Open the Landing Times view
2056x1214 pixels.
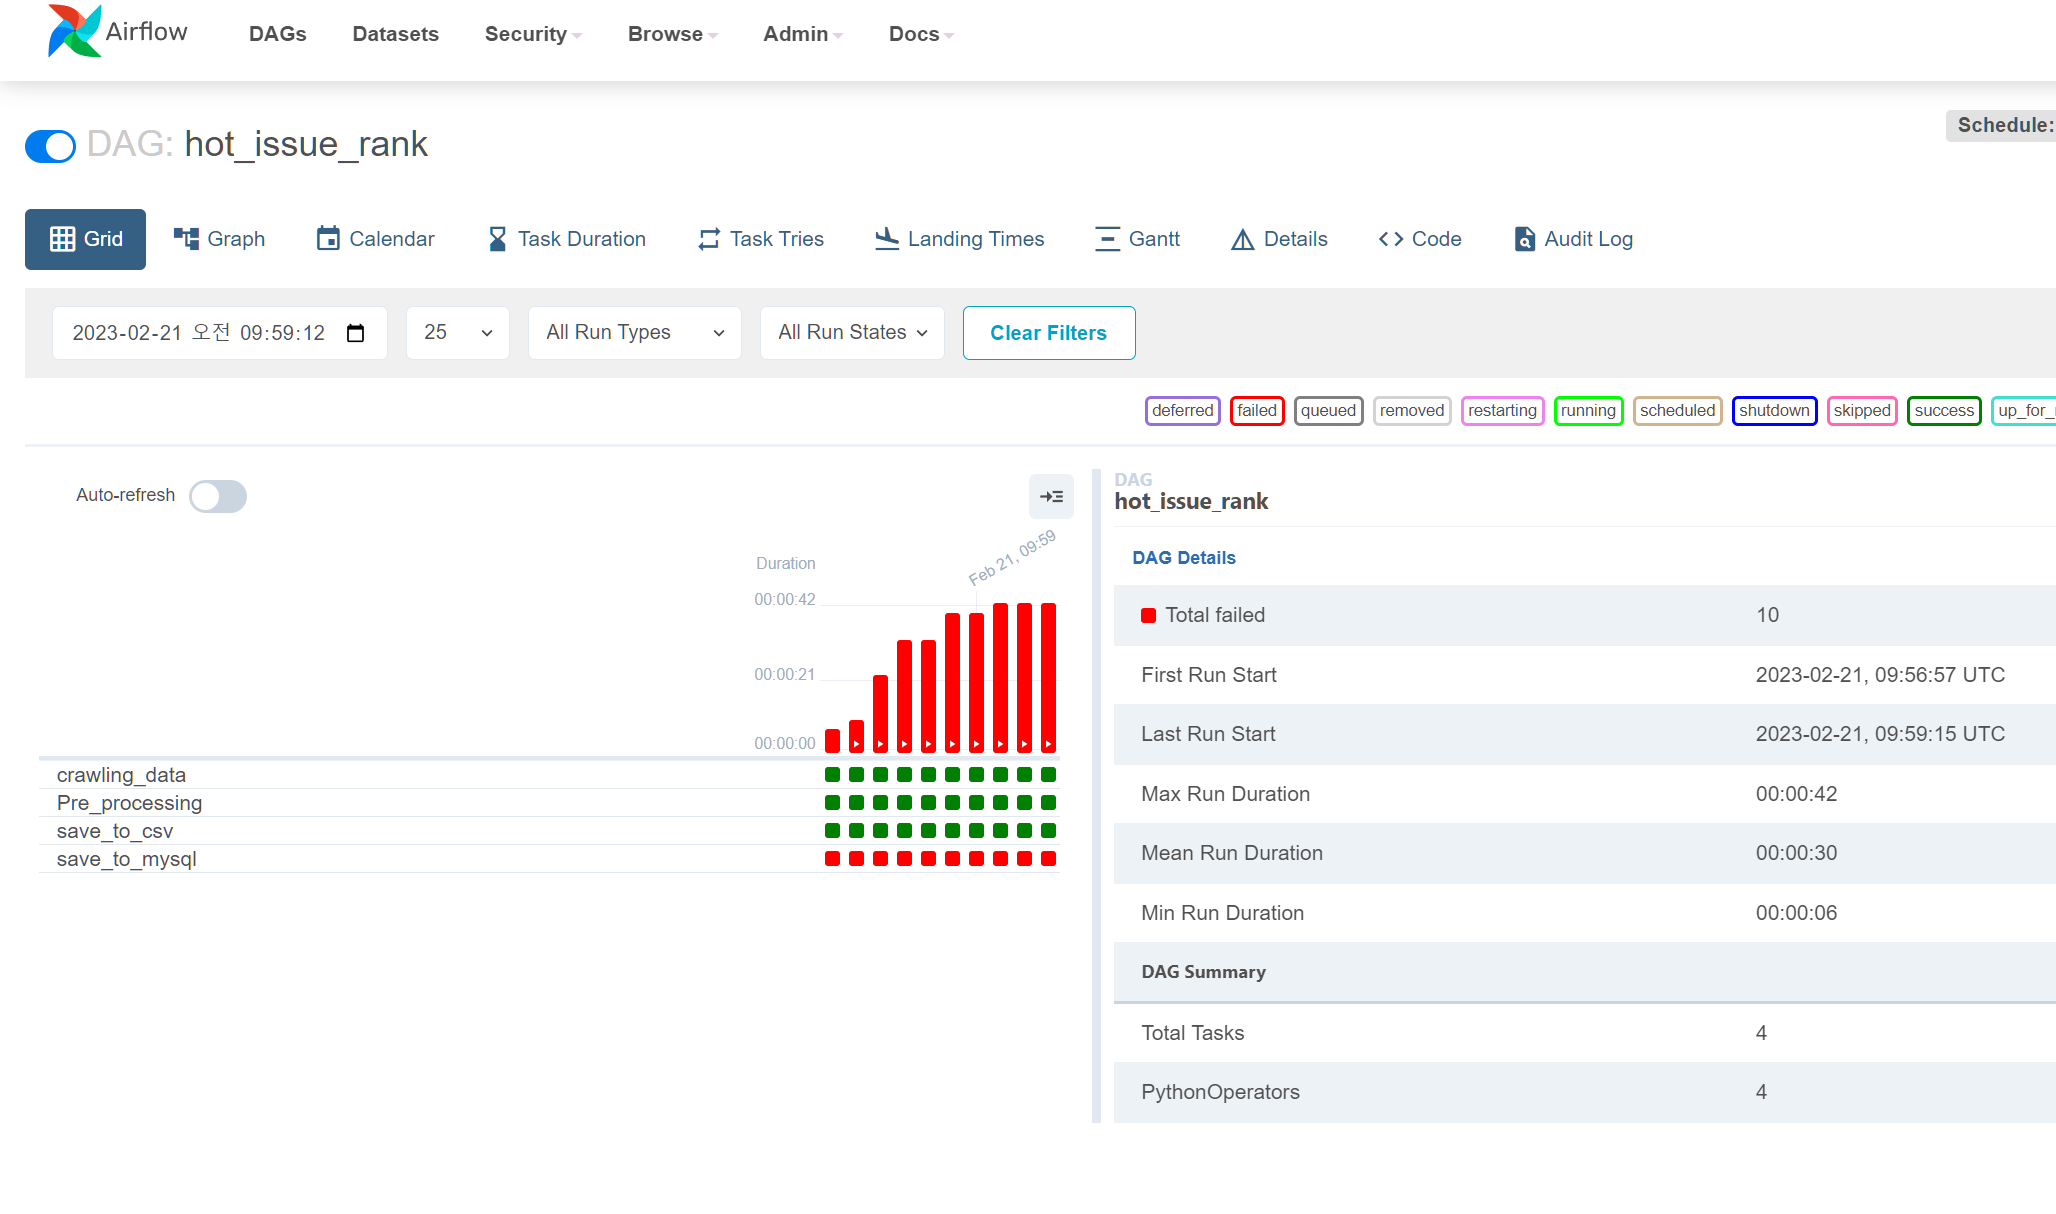pos(959,239)
